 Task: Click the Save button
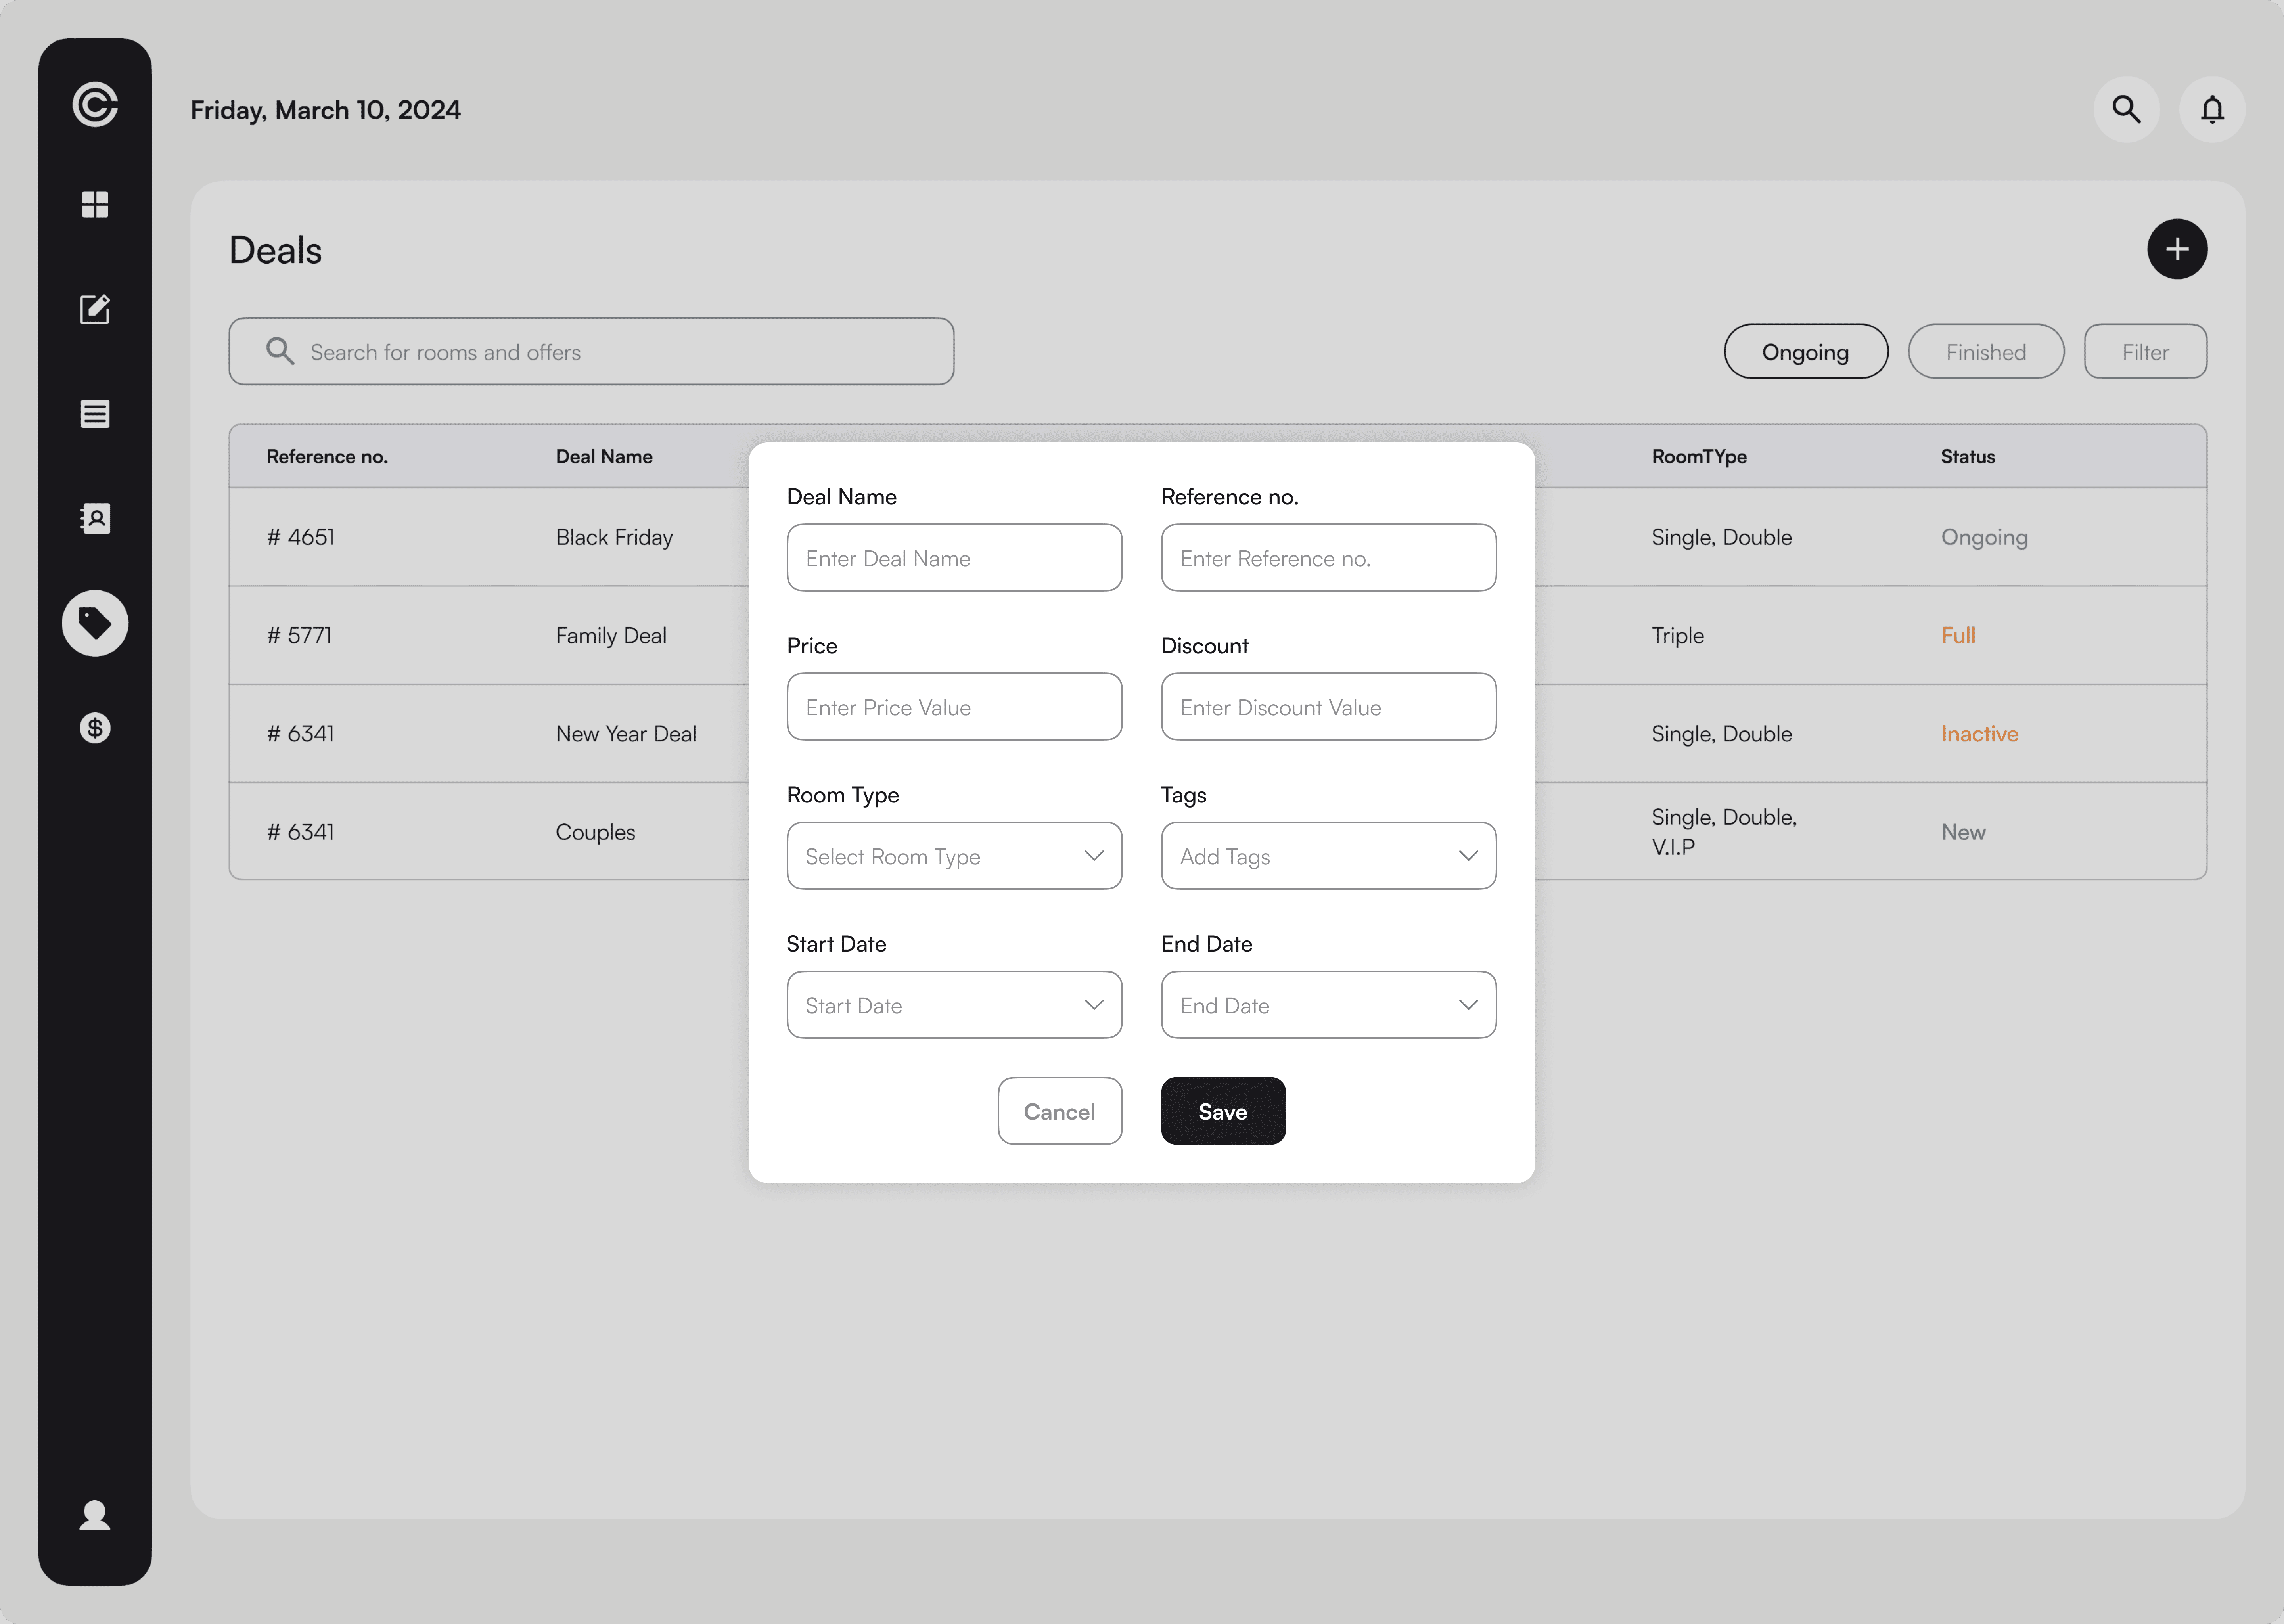(x=1222, y=1111)
